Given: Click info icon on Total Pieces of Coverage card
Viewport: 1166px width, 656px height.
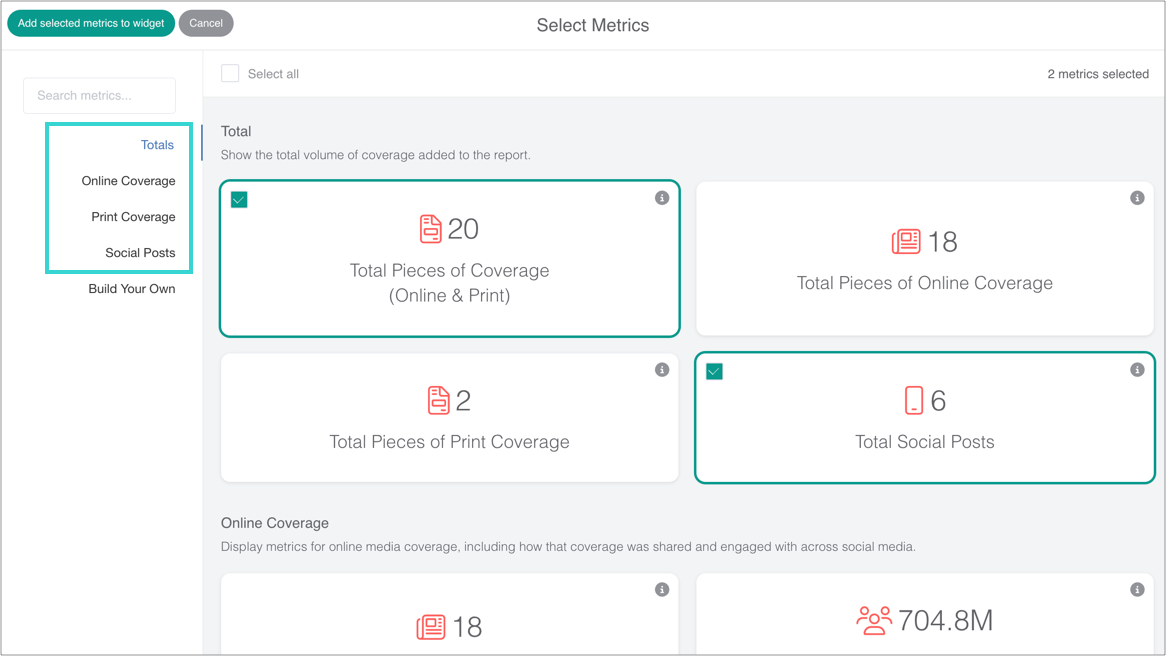Looking at the screenshot, I should pos(662,198).
